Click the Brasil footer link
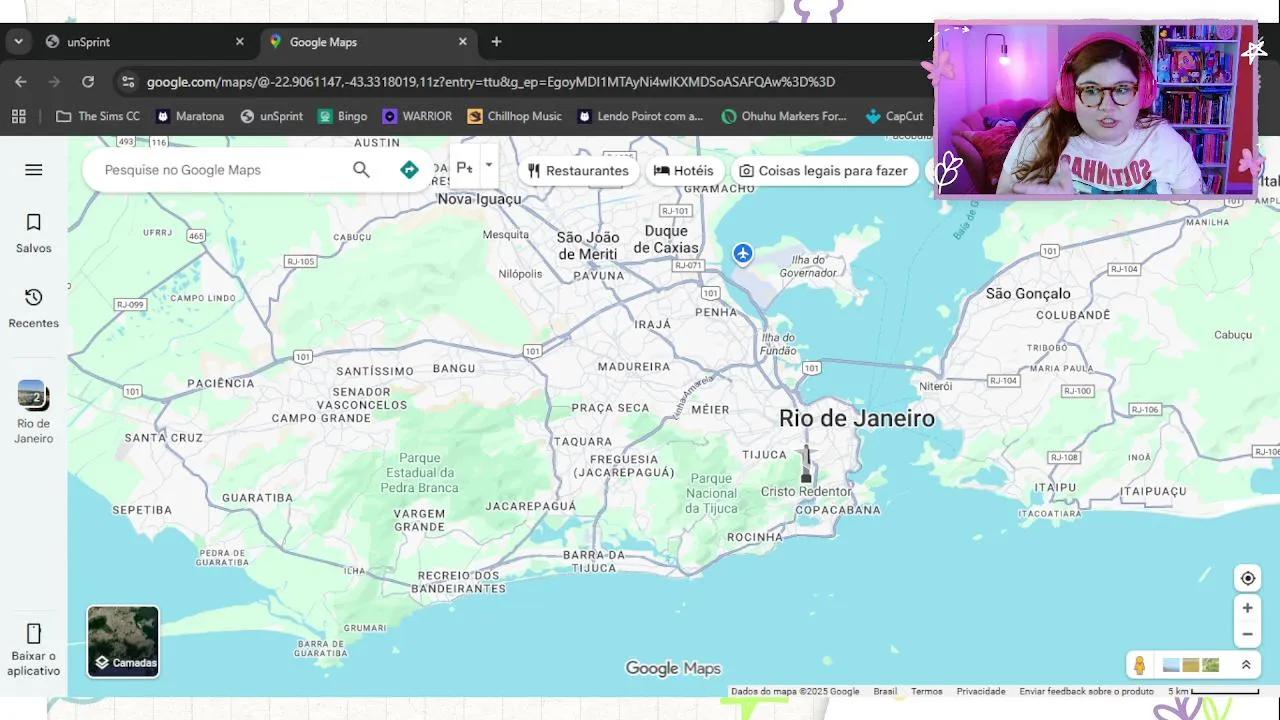1280x720 pixels. click(885, 691)
